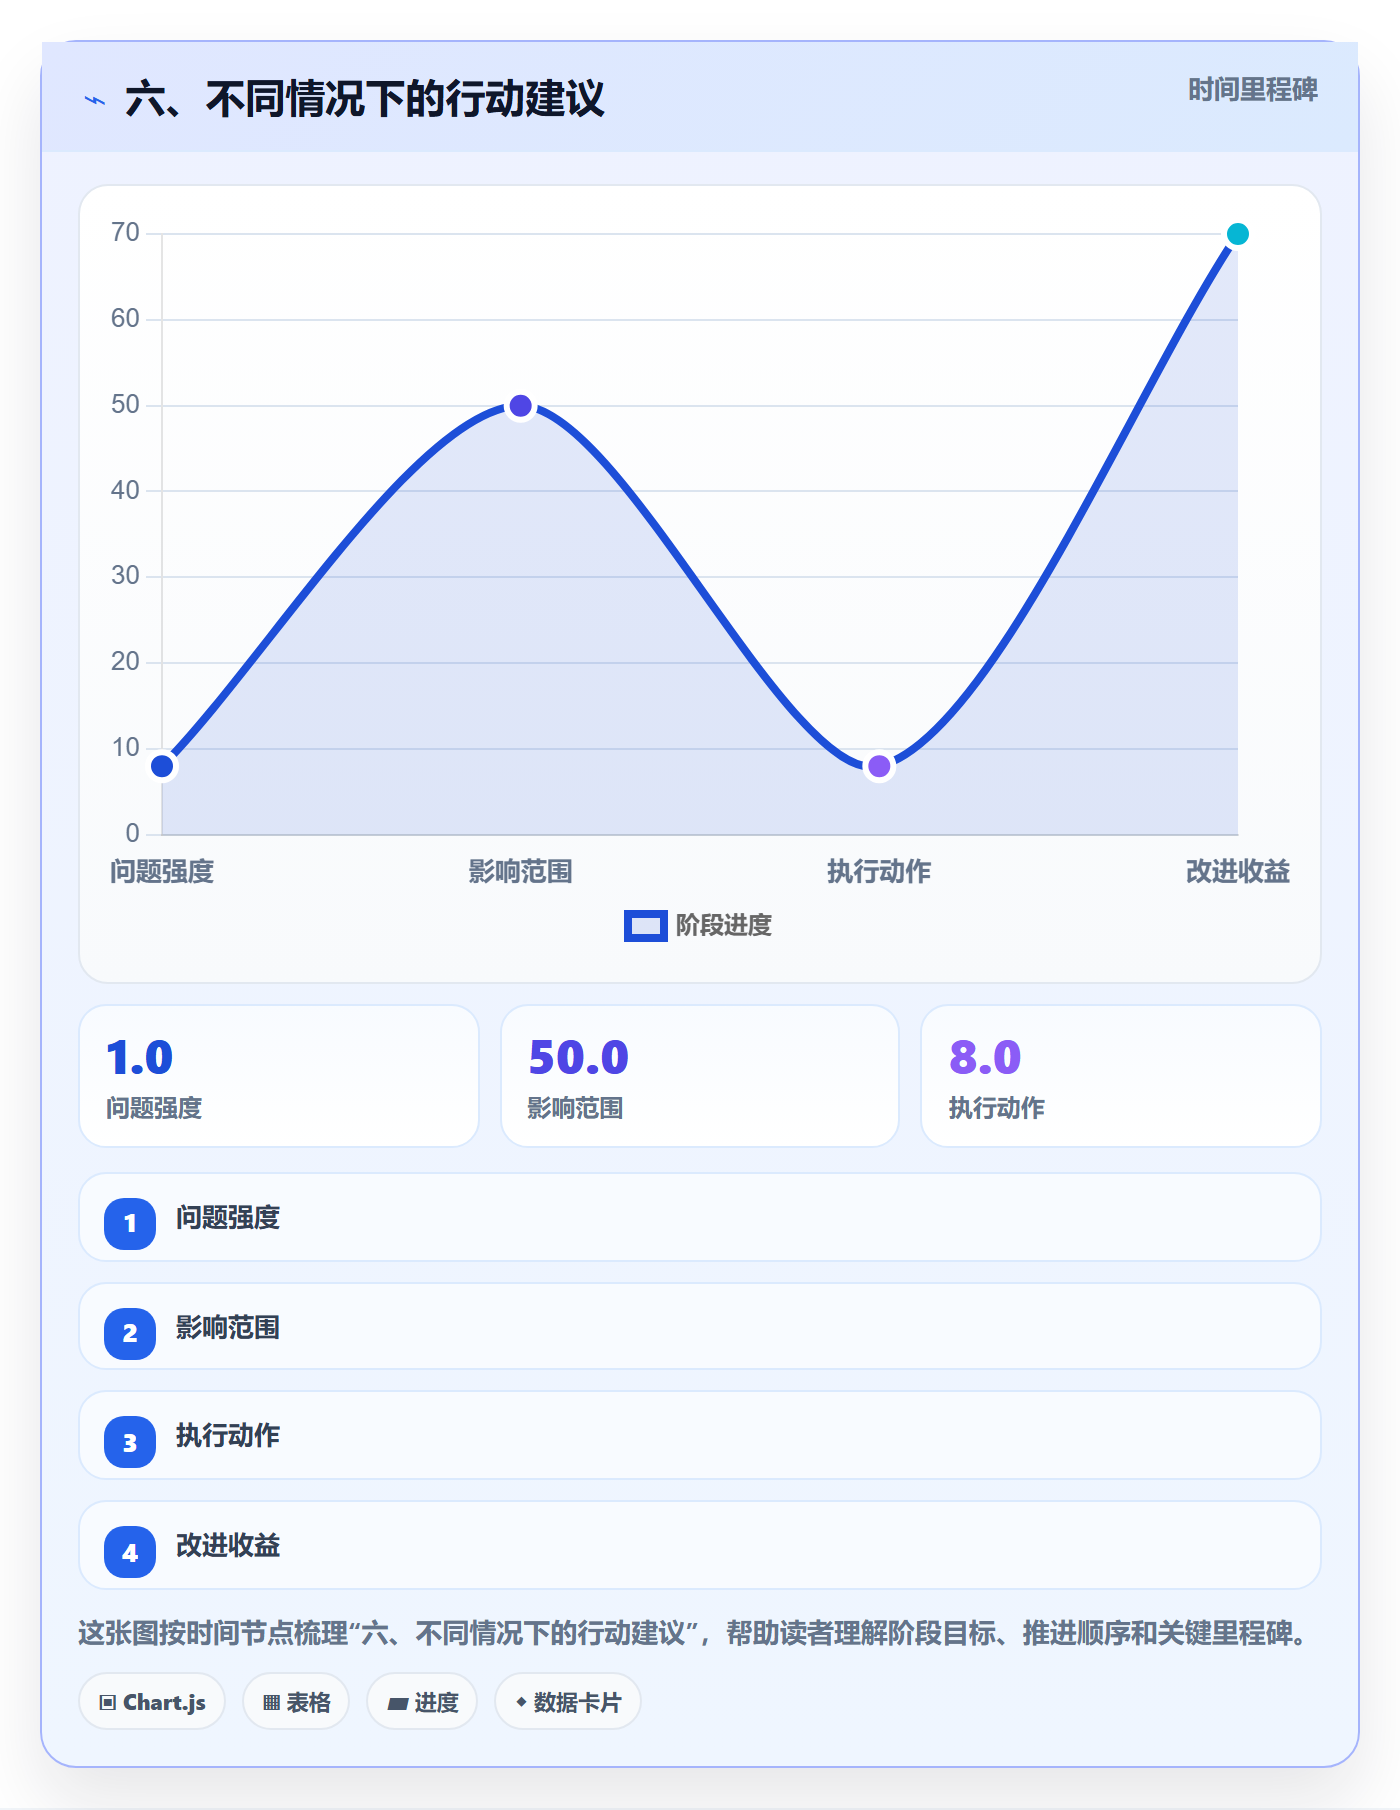
Task: Click the 影响范围 x-axis label
Action: pyautogui.click(x=520, y=872)
